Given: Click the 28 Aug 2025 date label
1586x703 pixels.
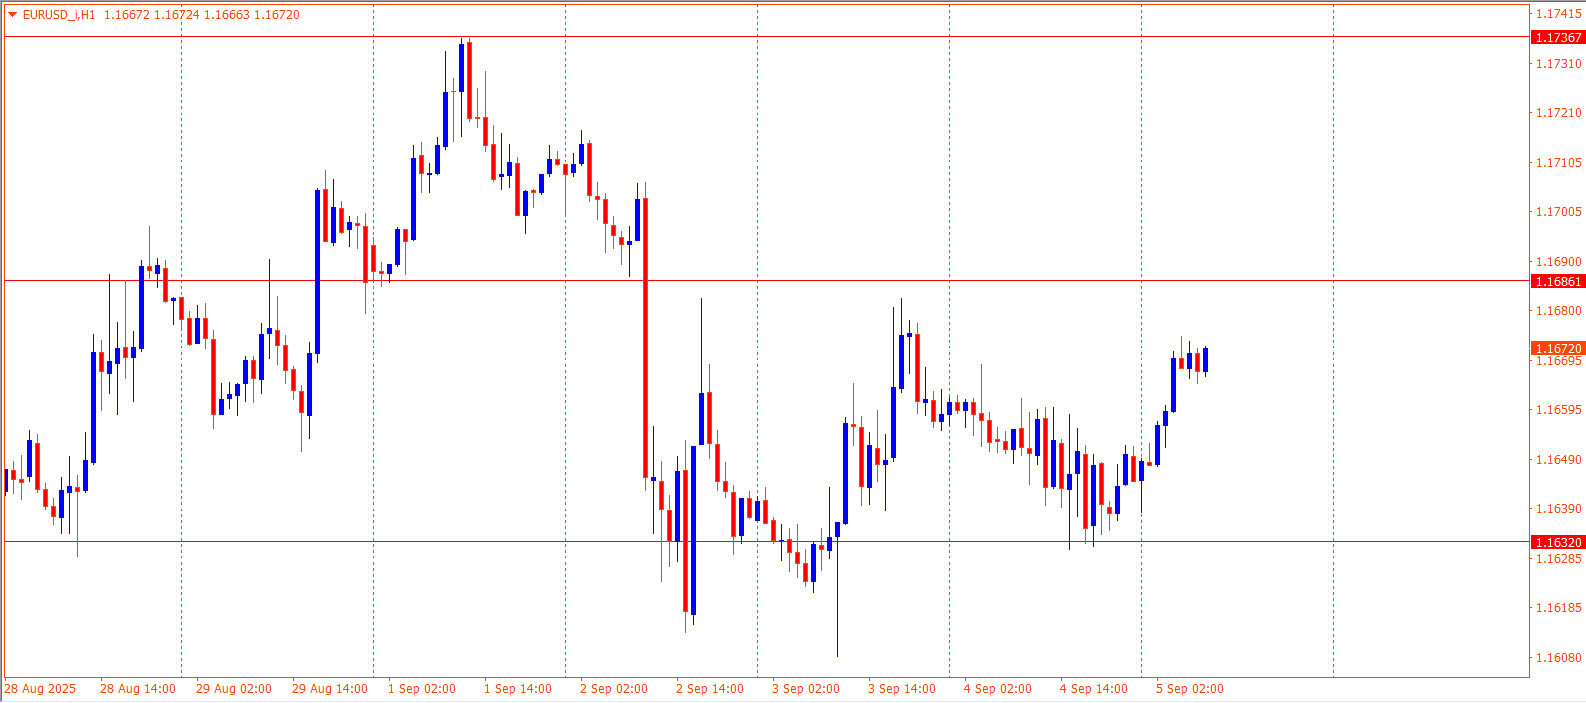Looking at the screenshot, I should tap(40, 689).
